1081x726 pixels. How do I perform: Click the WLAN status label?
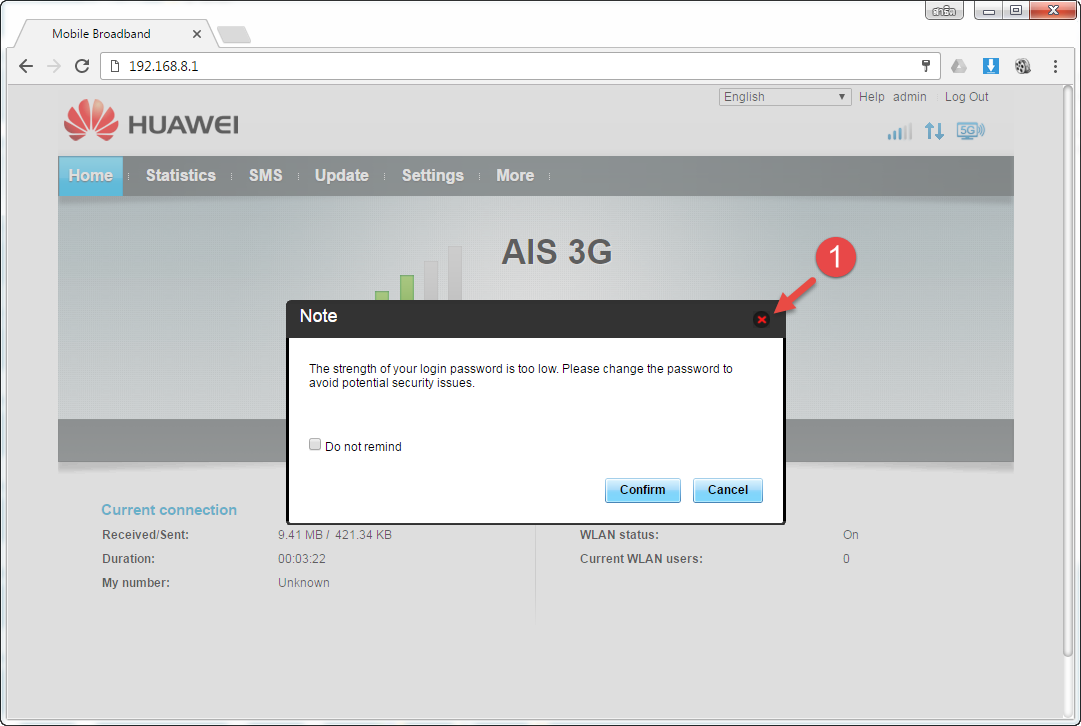pyautogui.click(x=619, y=535)
